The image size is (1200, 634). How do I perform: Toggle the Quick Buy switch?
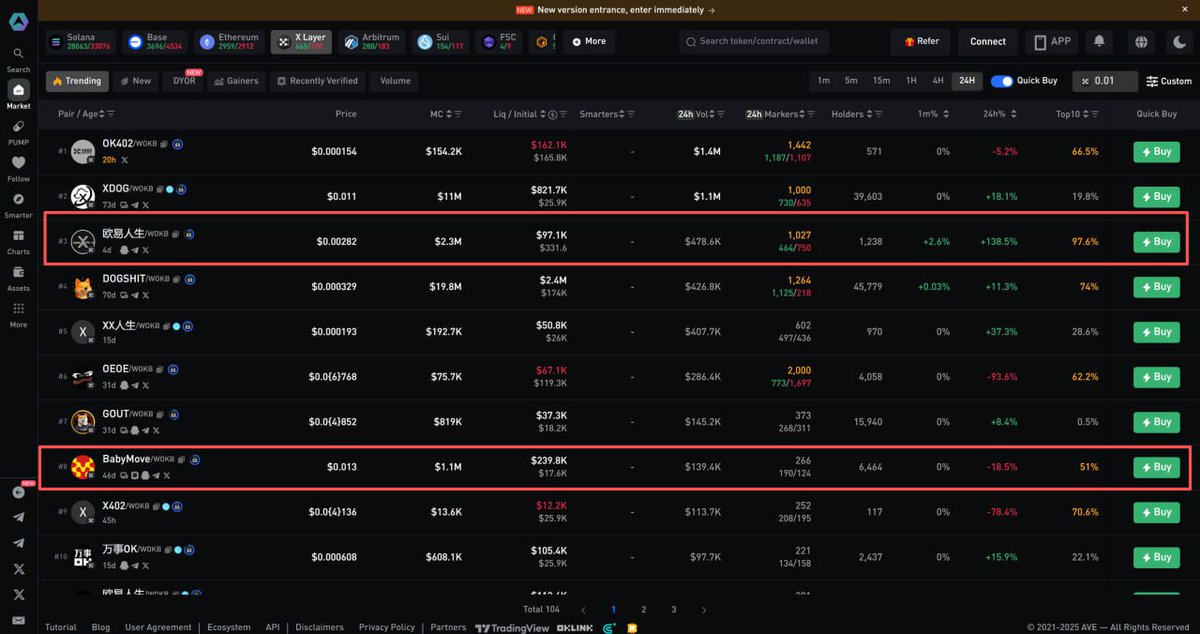(1001, 81)
